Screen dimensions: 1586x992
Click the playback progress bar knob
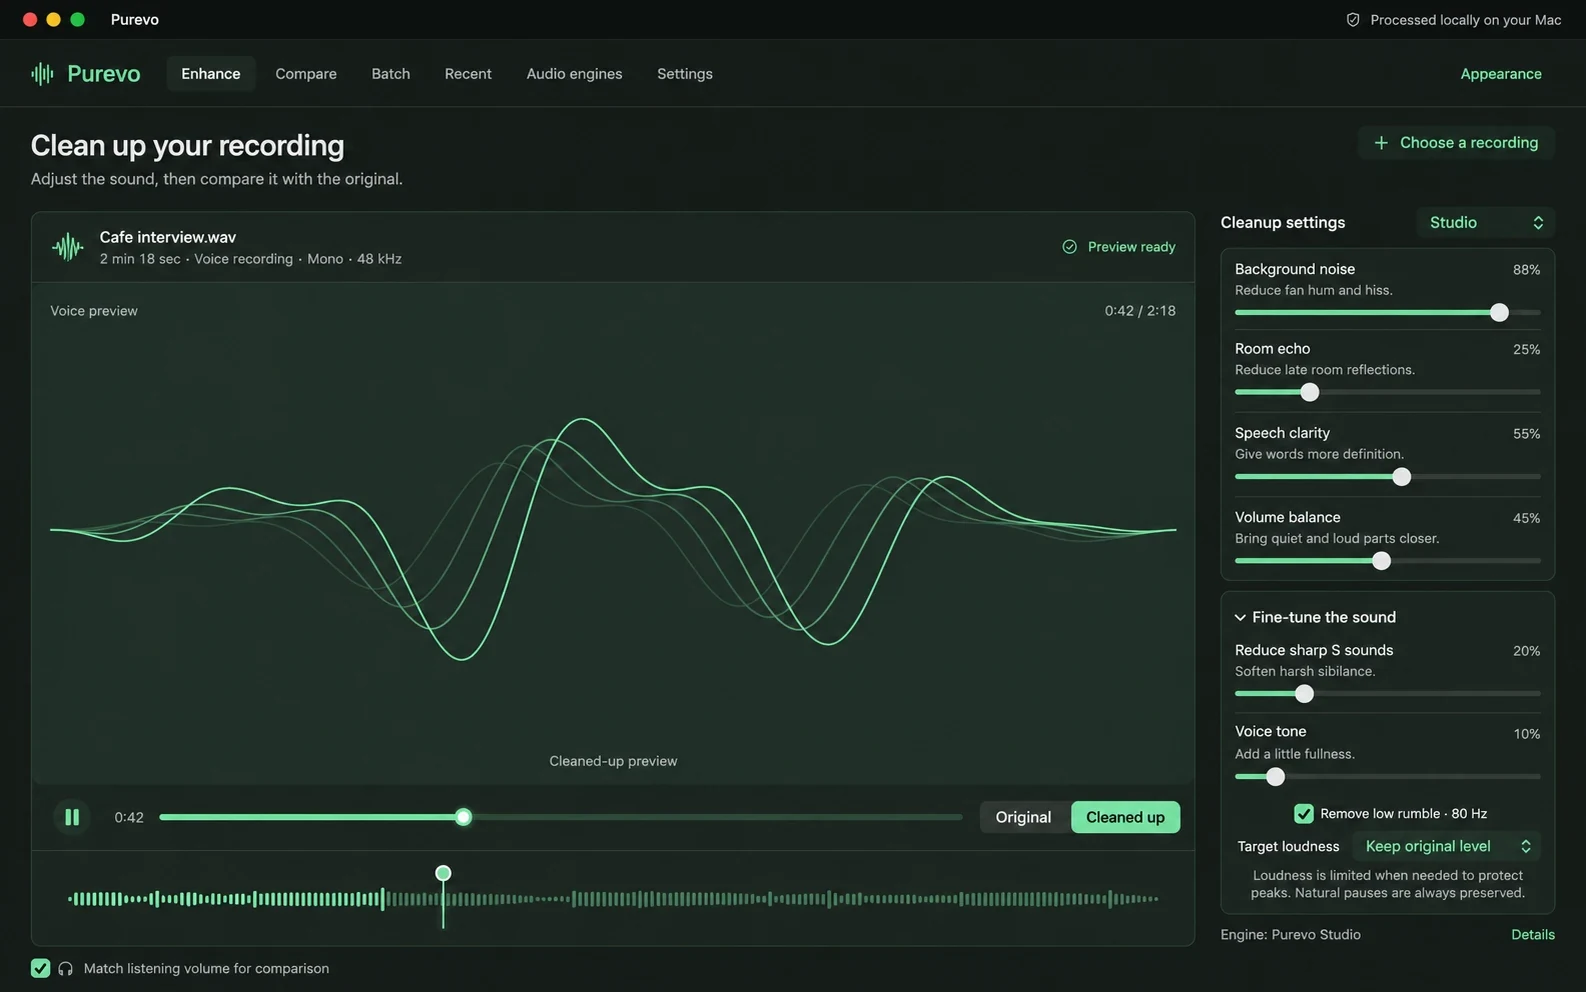pos(463,817)
